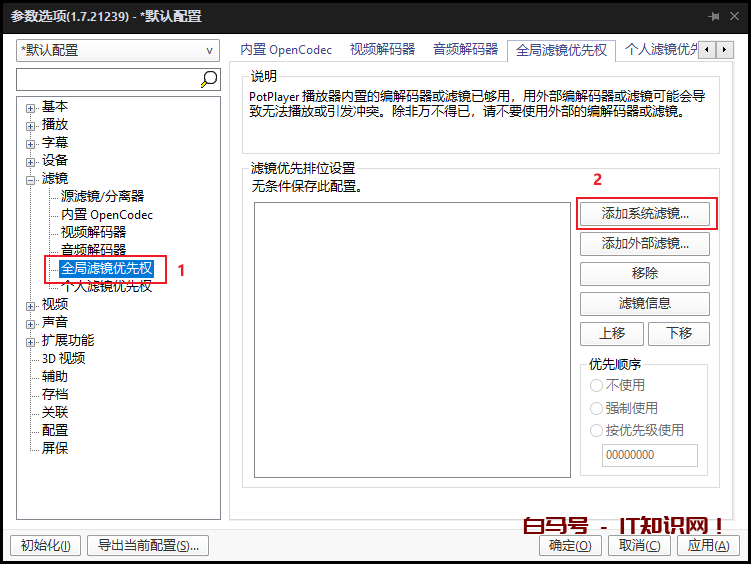
Task: Open the 内置 OpenCodec tab
Action: (287, 49)
